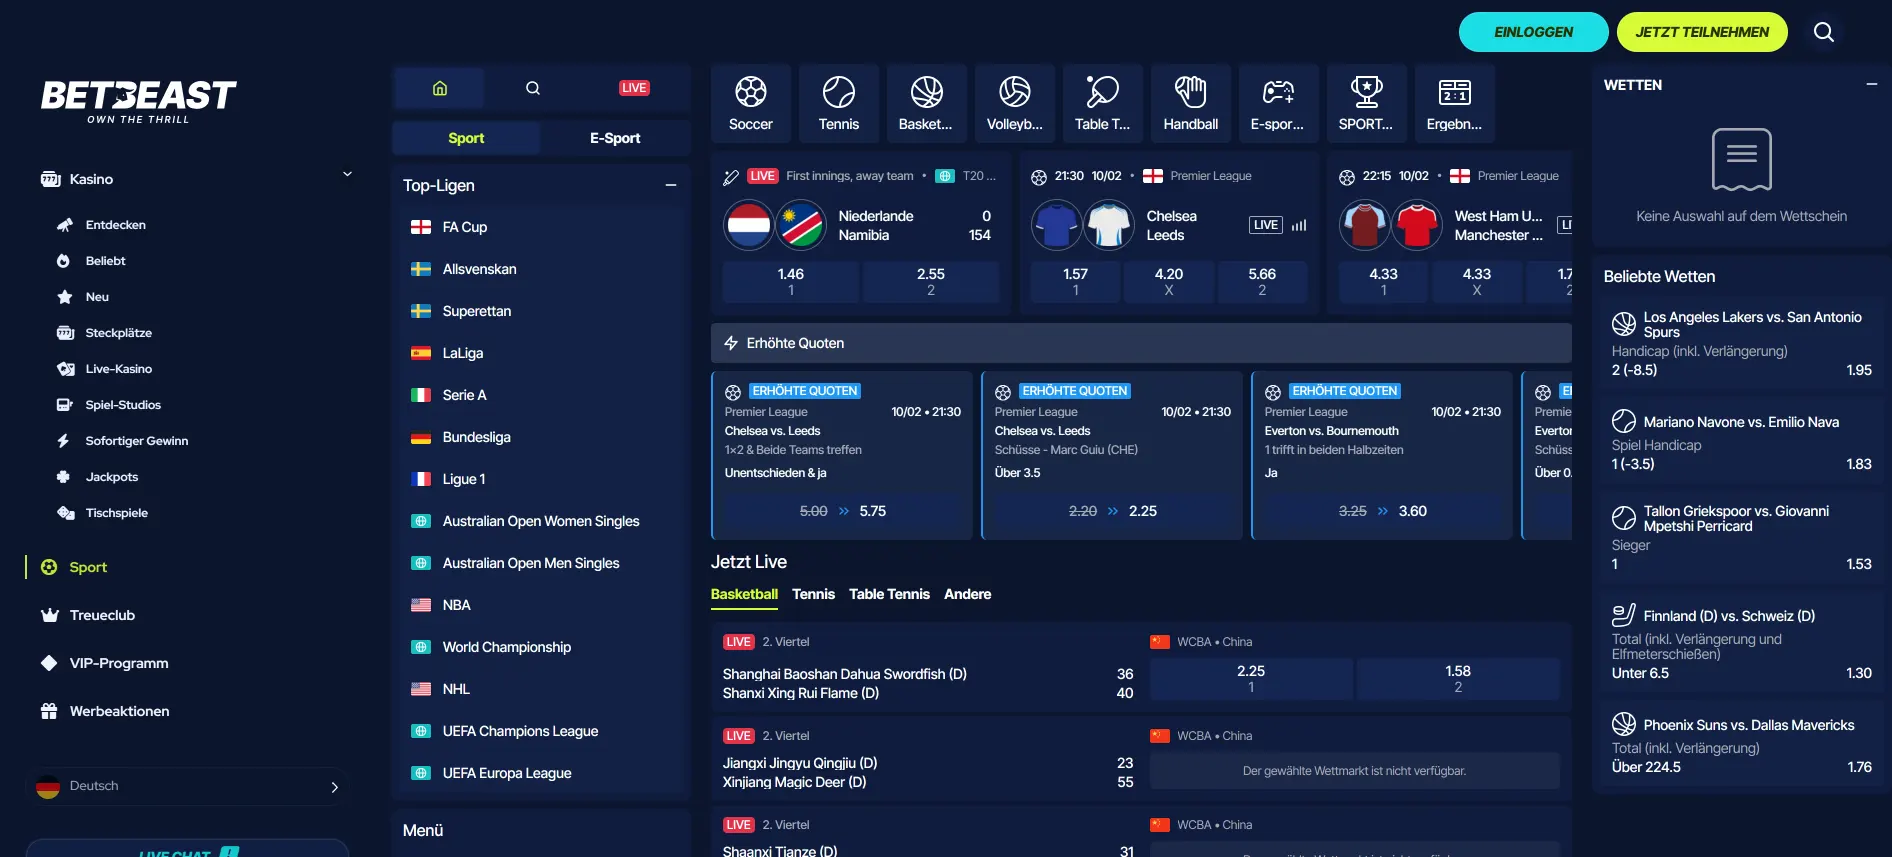Select Finnland vs Schweiz Unter 6.5 bet
Screen dimensions: 1892x857
click(1741, 644)
